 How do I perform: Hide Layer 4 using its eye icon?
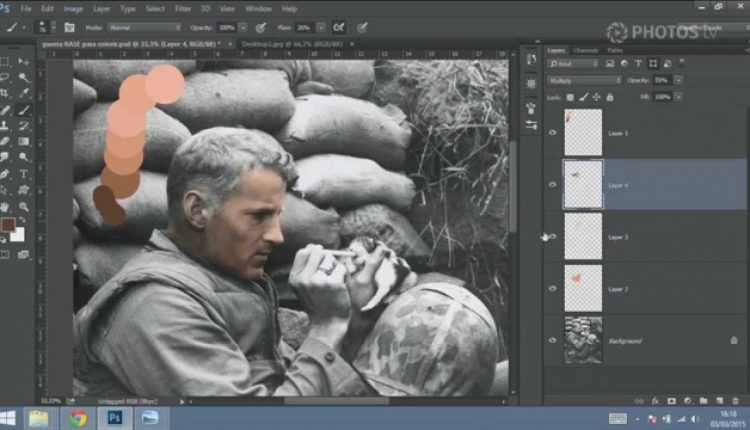click(x=552, y=184)
